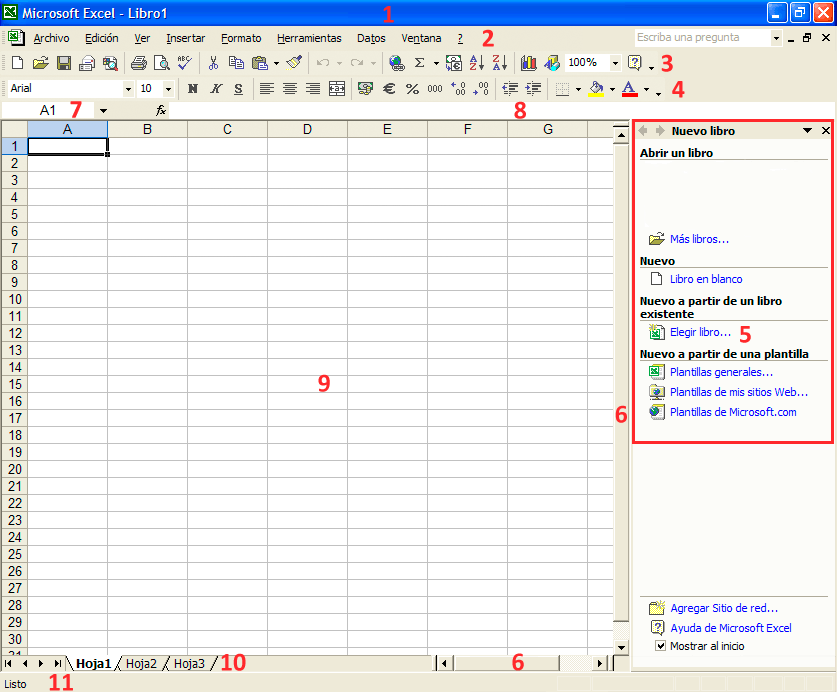
Task: Open the font color dropdown arrow
Action: 646,89
